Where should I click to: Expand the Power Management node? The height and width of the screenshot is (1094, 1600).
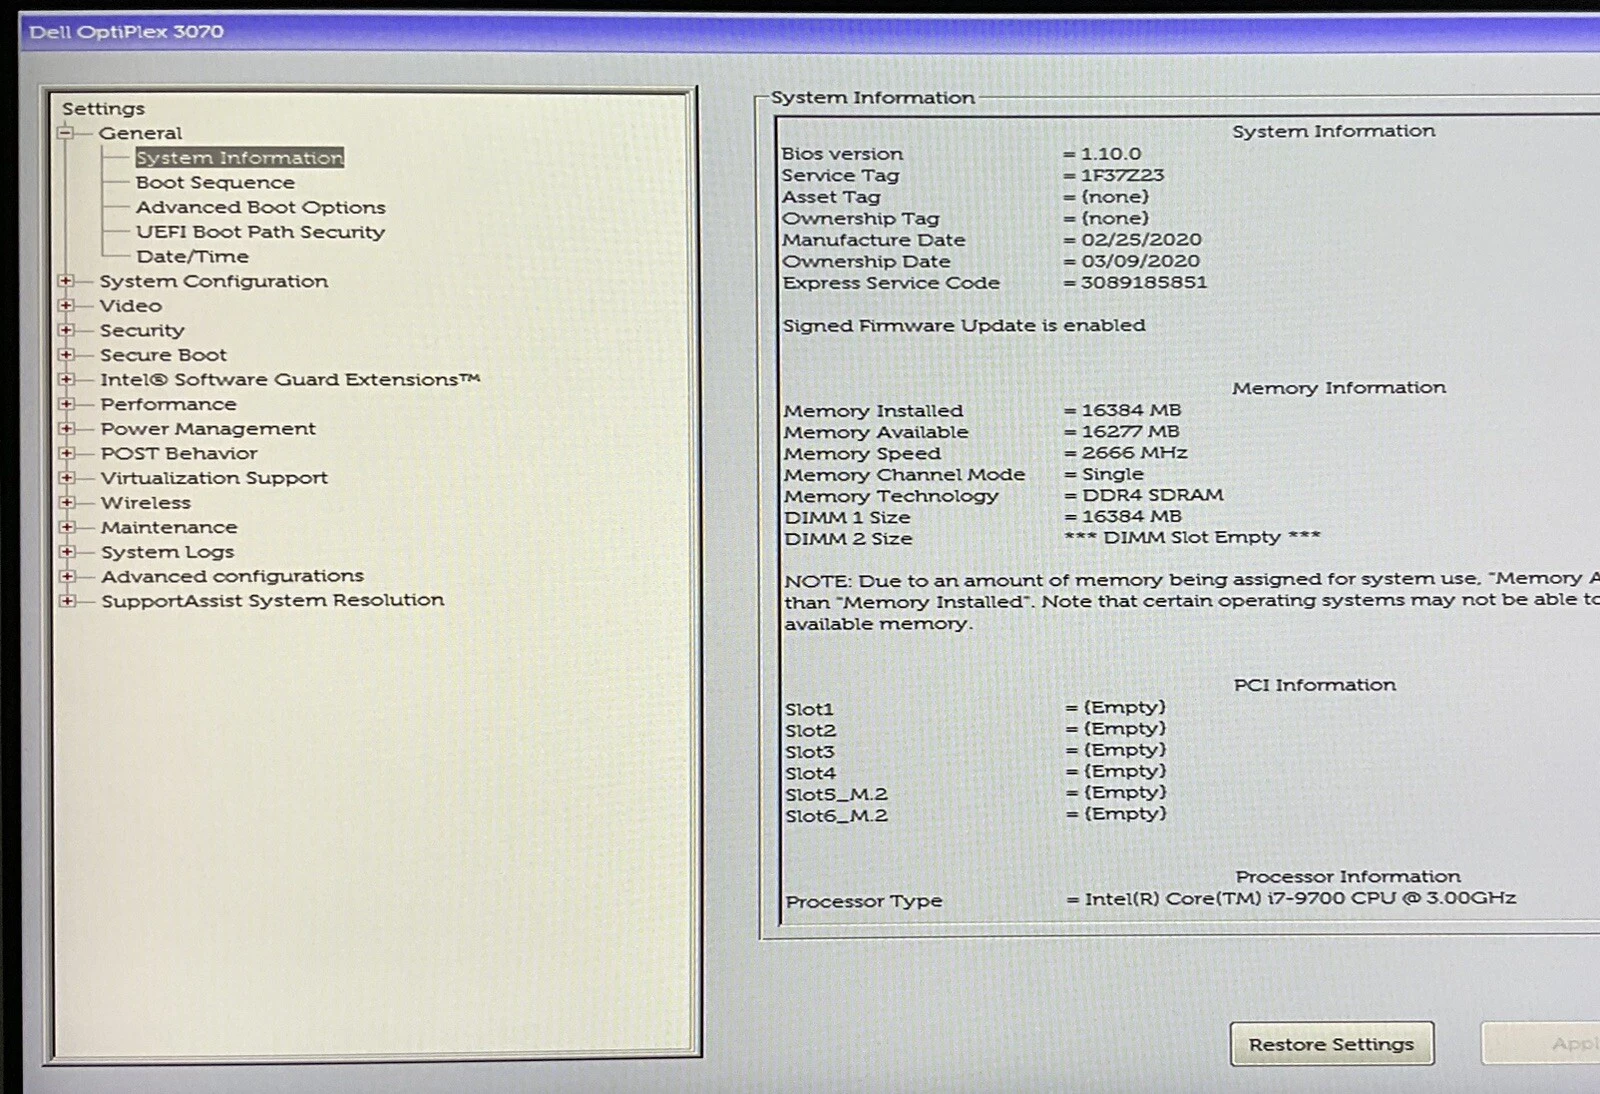pos(66,428)
